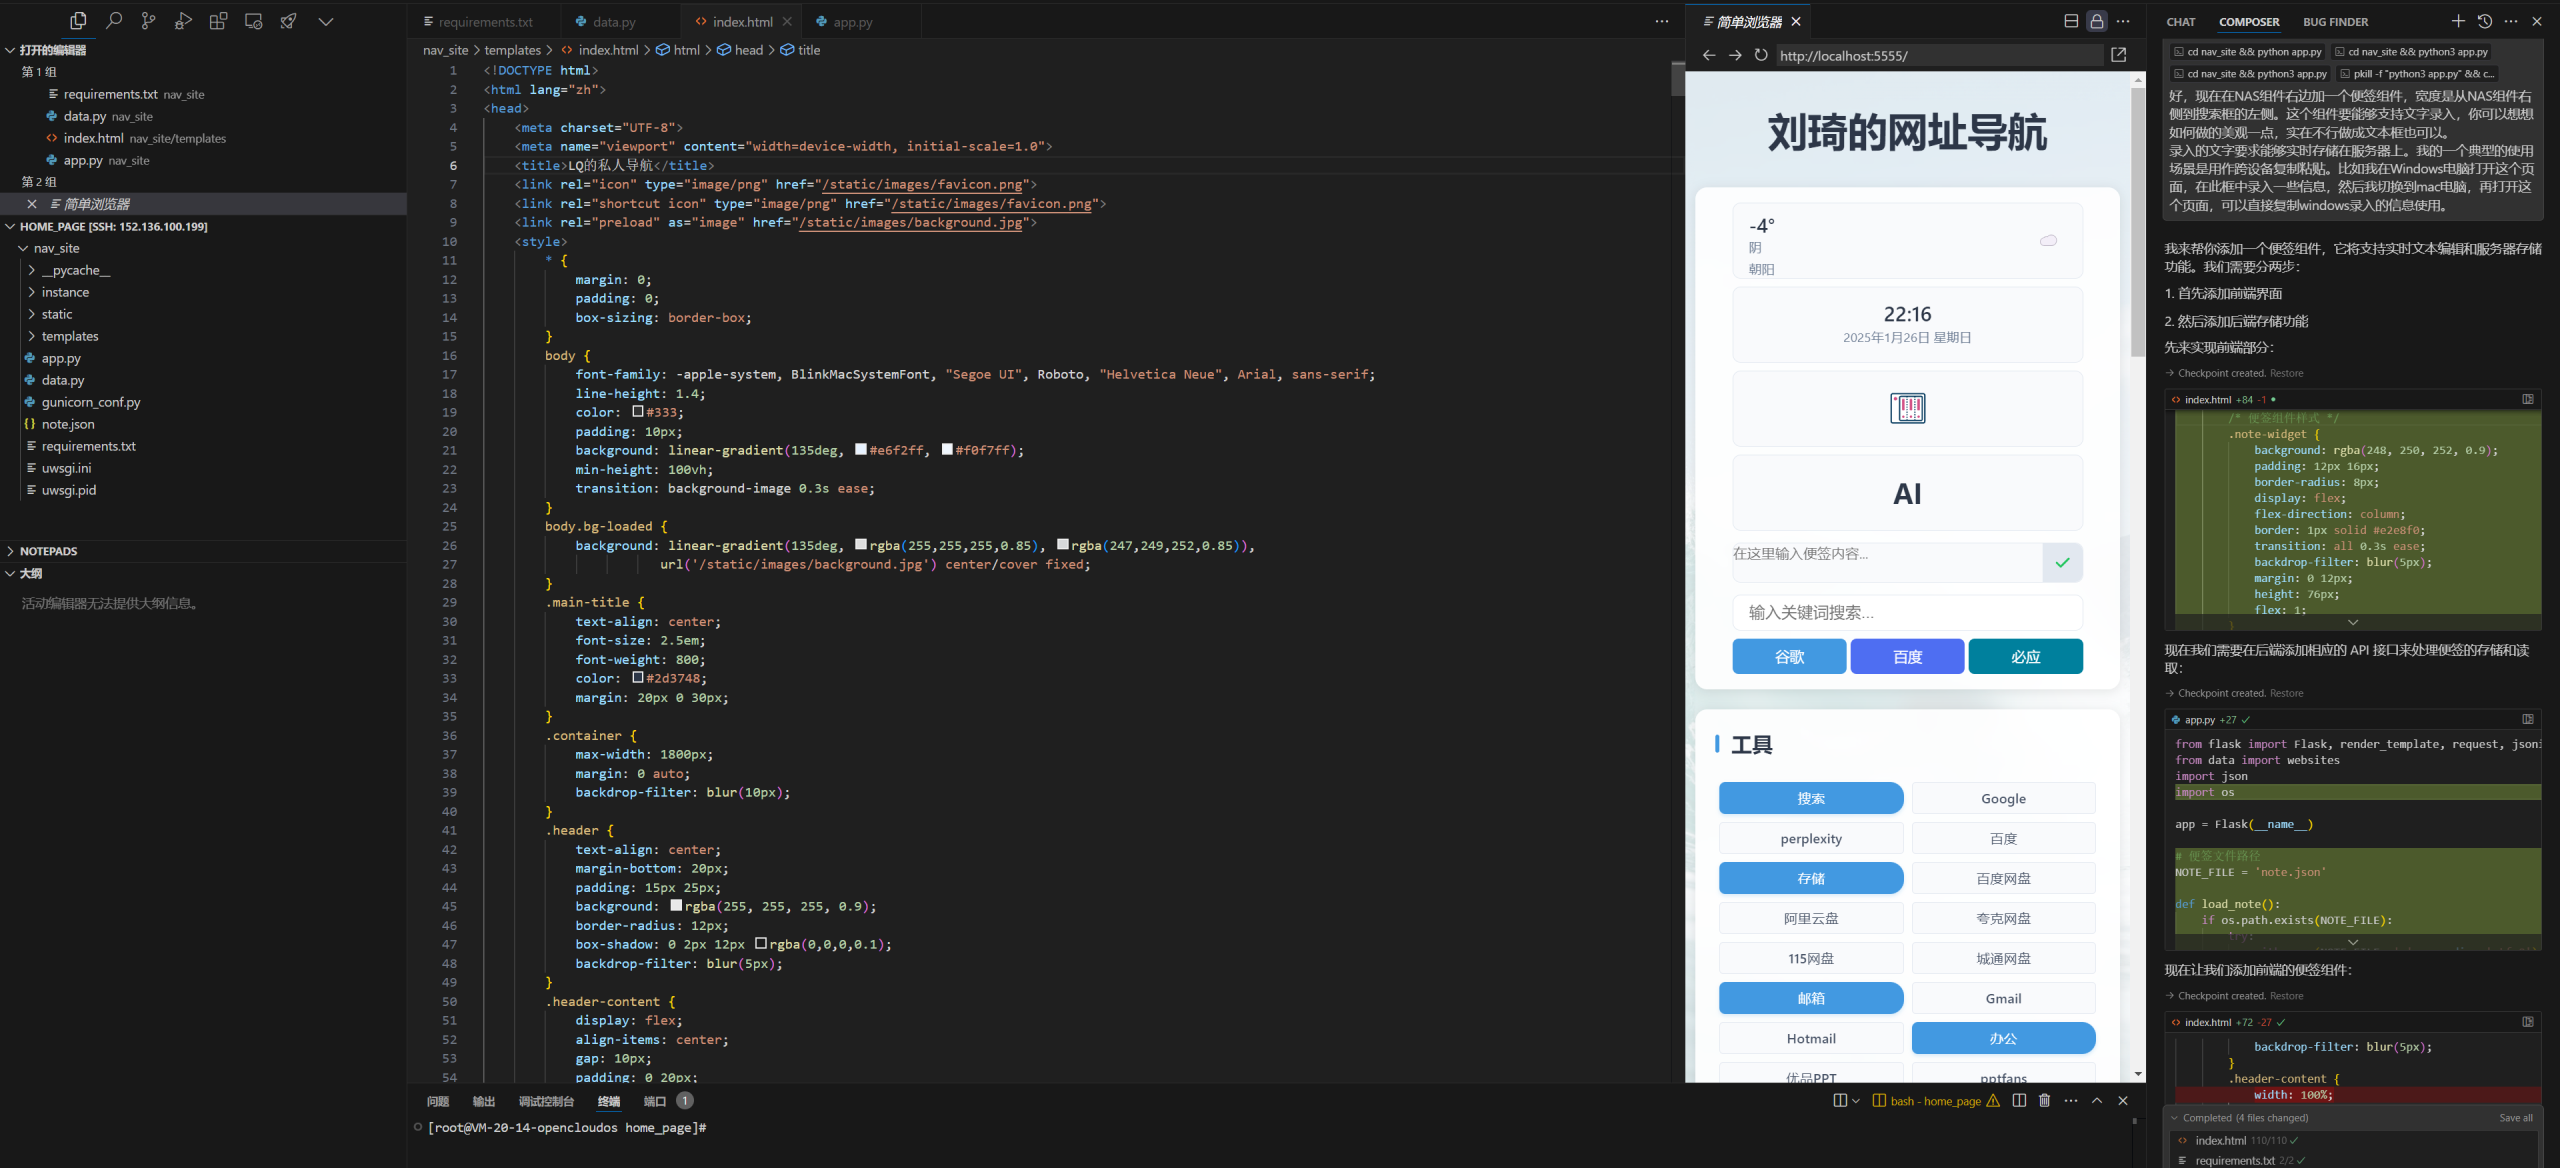Click the 百度 search button

[1907, 657]
